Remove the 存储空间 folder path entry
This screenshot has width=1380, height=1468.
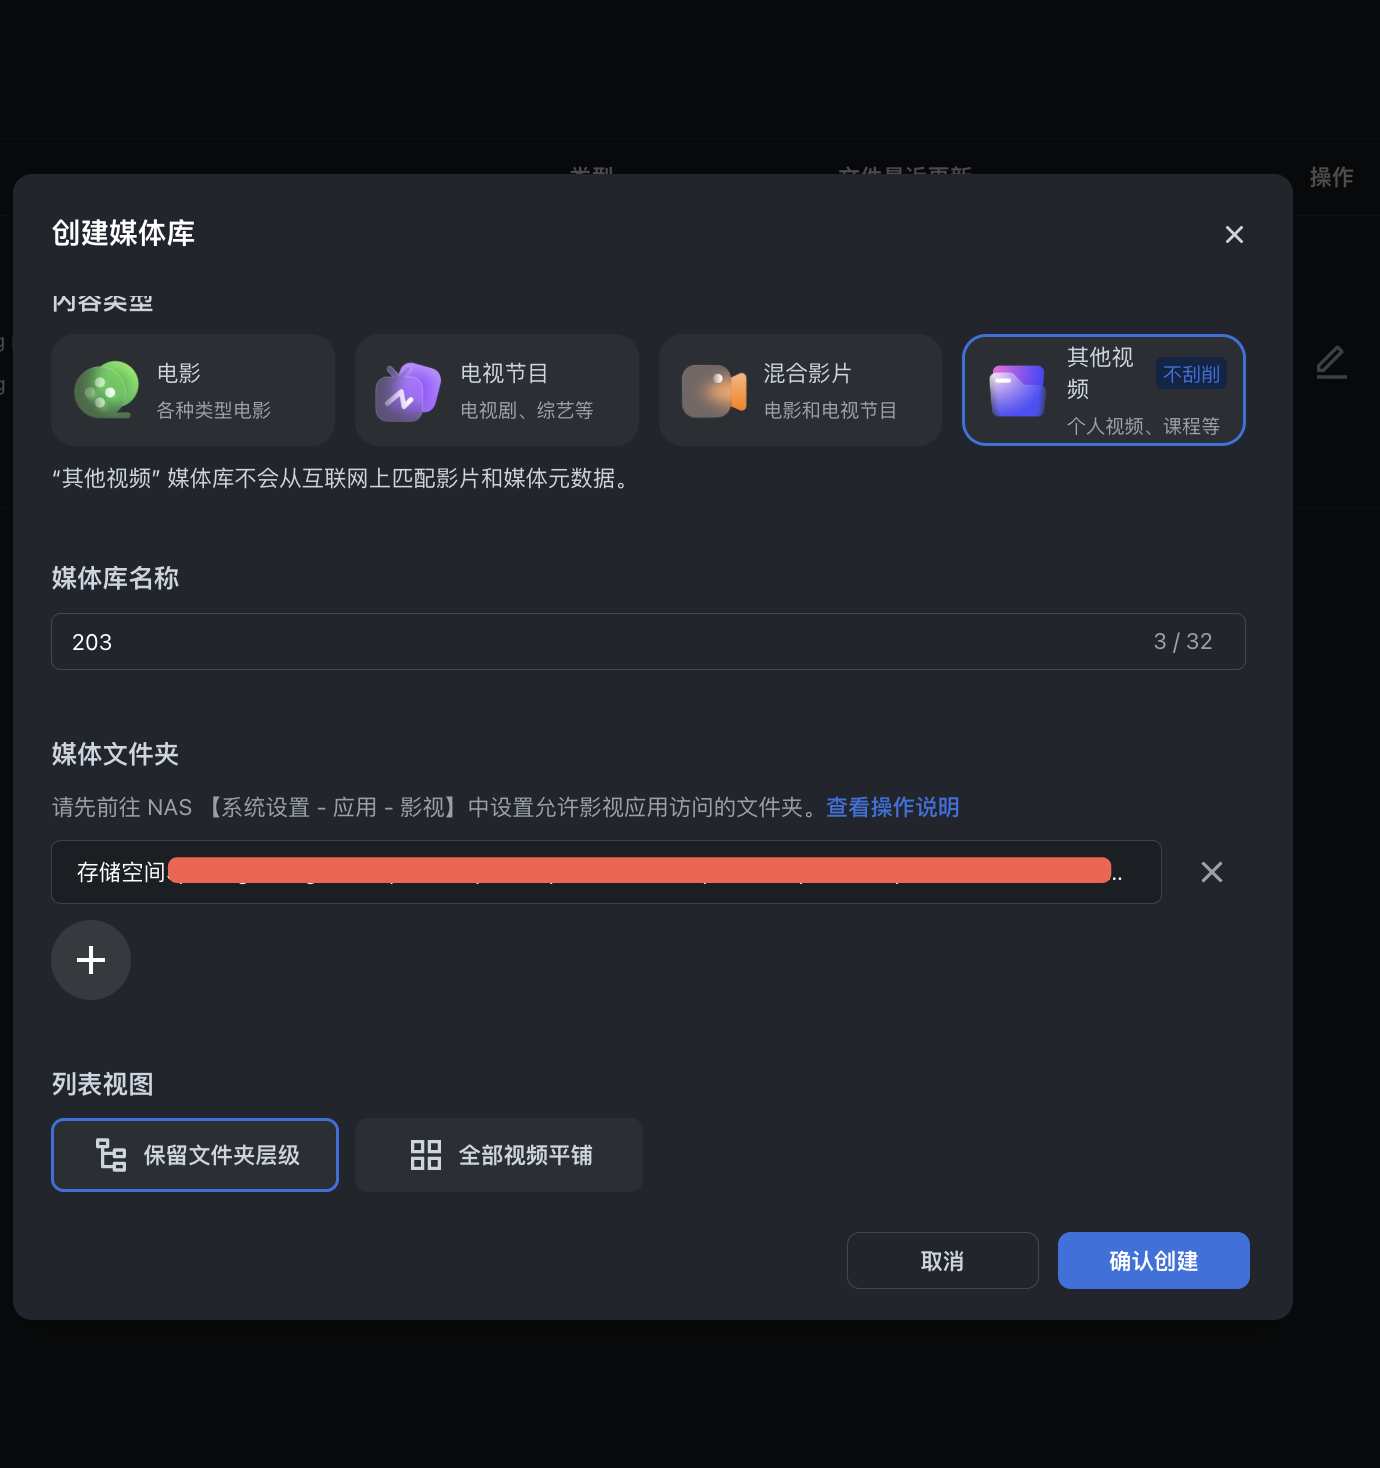click(x=1211, y=872)
